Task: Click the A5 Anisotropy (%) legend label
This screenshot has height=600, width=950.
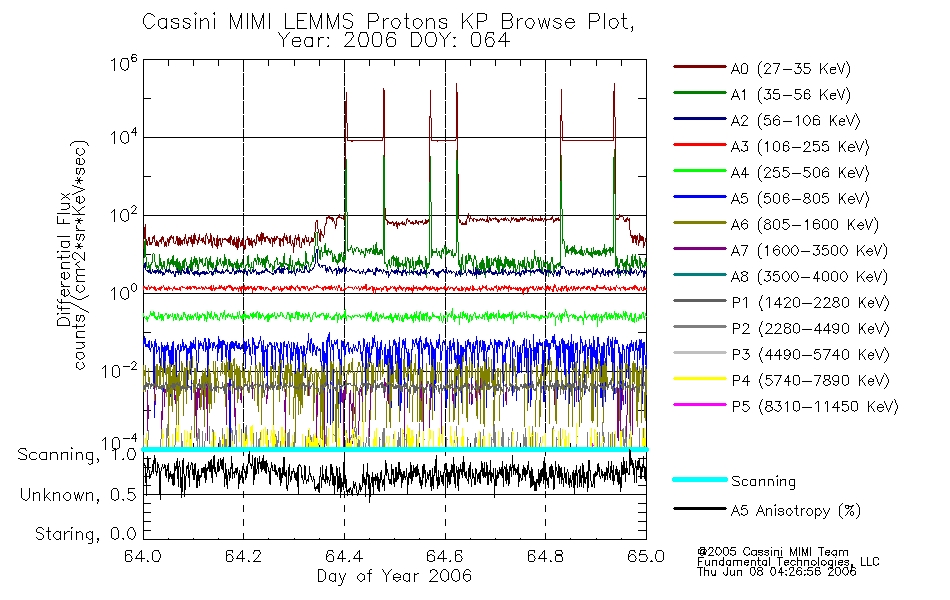Action: 796,511
